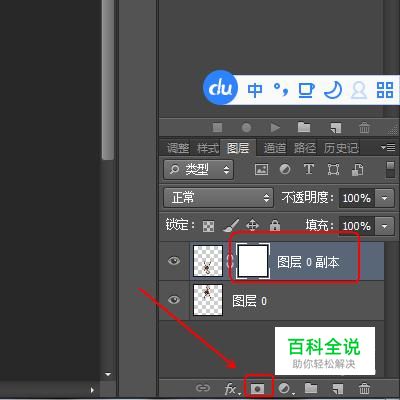Open the layer style fx menu
The image size is (400, 400).
click(232, 389)
